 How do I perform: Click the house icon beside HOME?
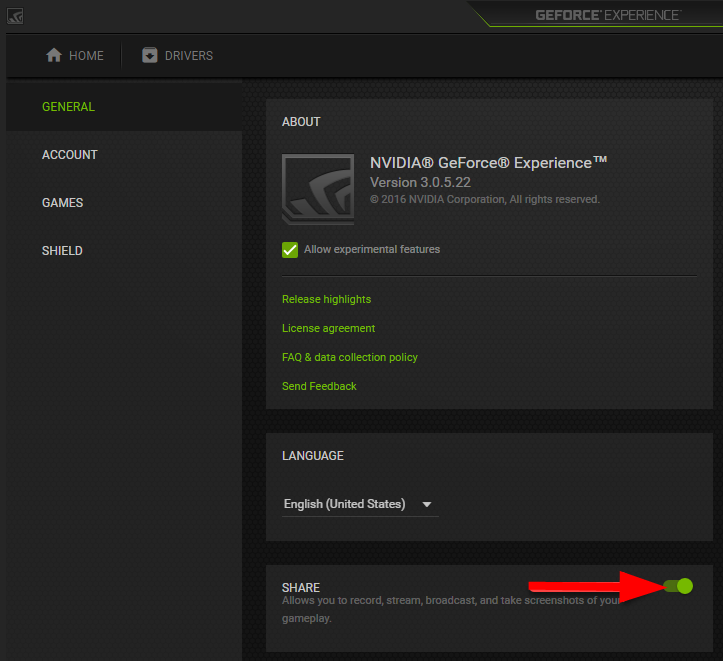pyautogui.click(x=54, y=56)
